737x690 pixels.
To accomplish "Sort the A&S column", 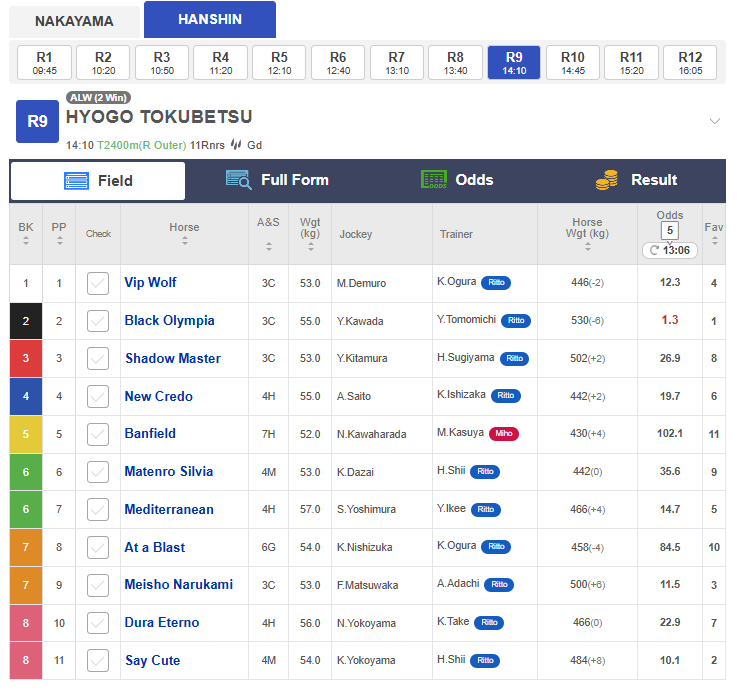I will (x=269, y=246).
